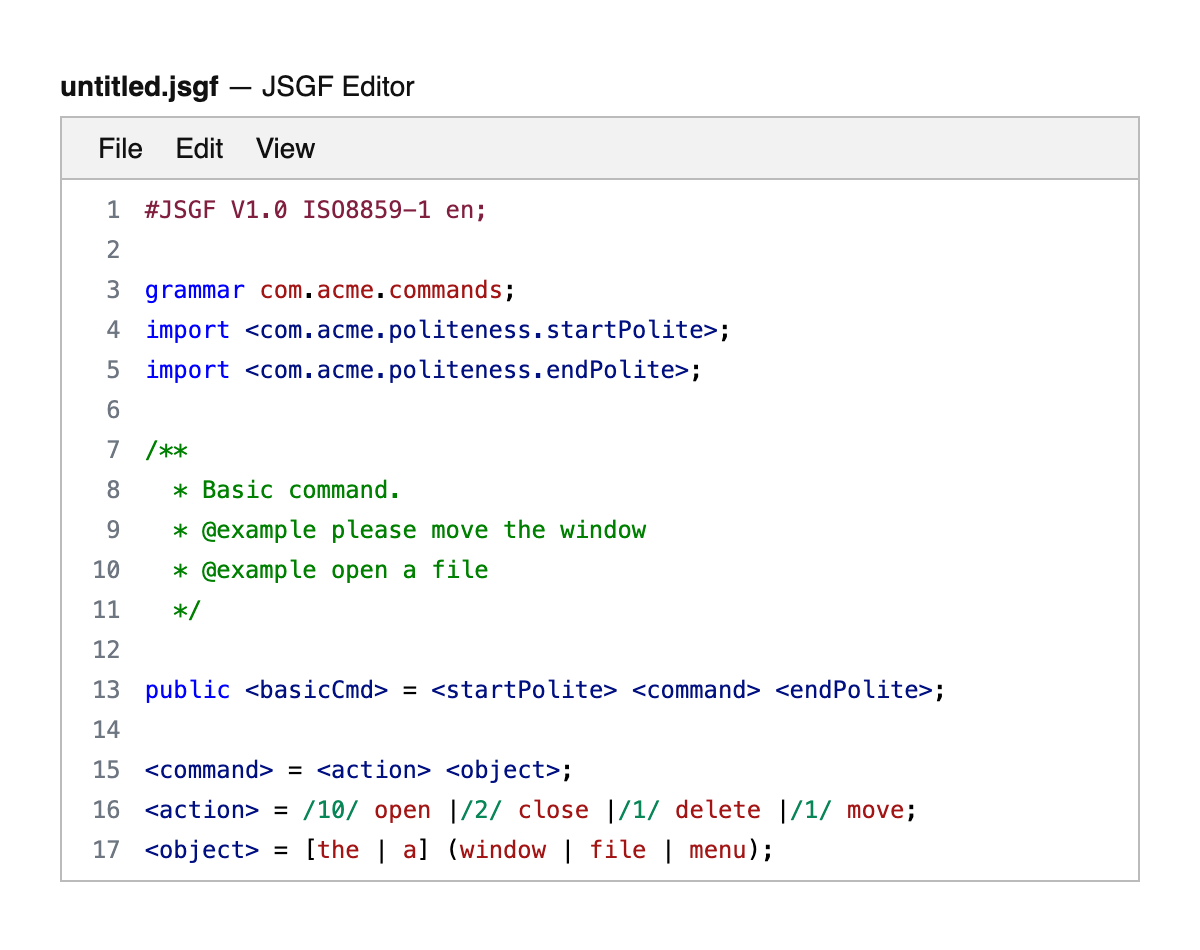Click the 'Basic command.' comment text
Viewport: 1200px width, 950px height.
click(300, 490)
